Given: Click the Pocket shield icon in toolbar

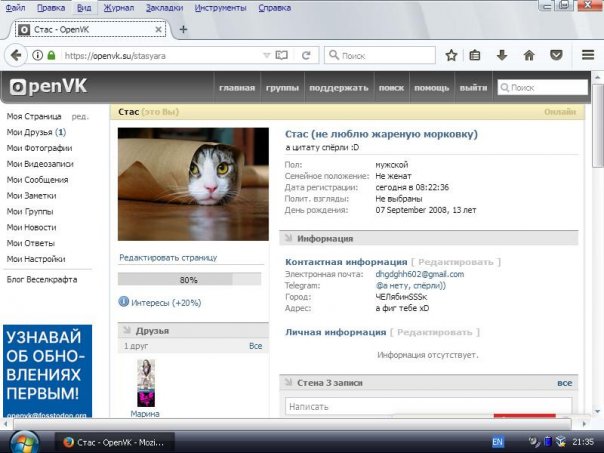Looking at the screenshot, I should pos(554,56).
